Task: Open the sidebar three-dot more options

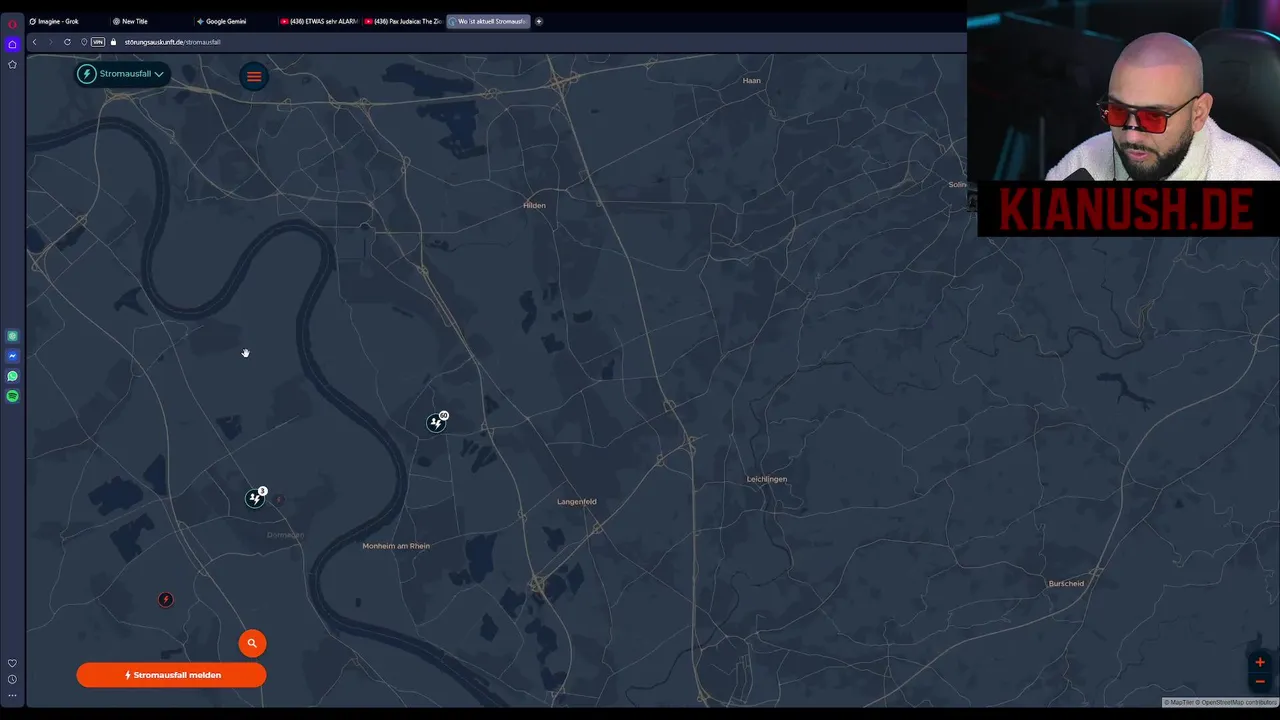Action: 12,694
